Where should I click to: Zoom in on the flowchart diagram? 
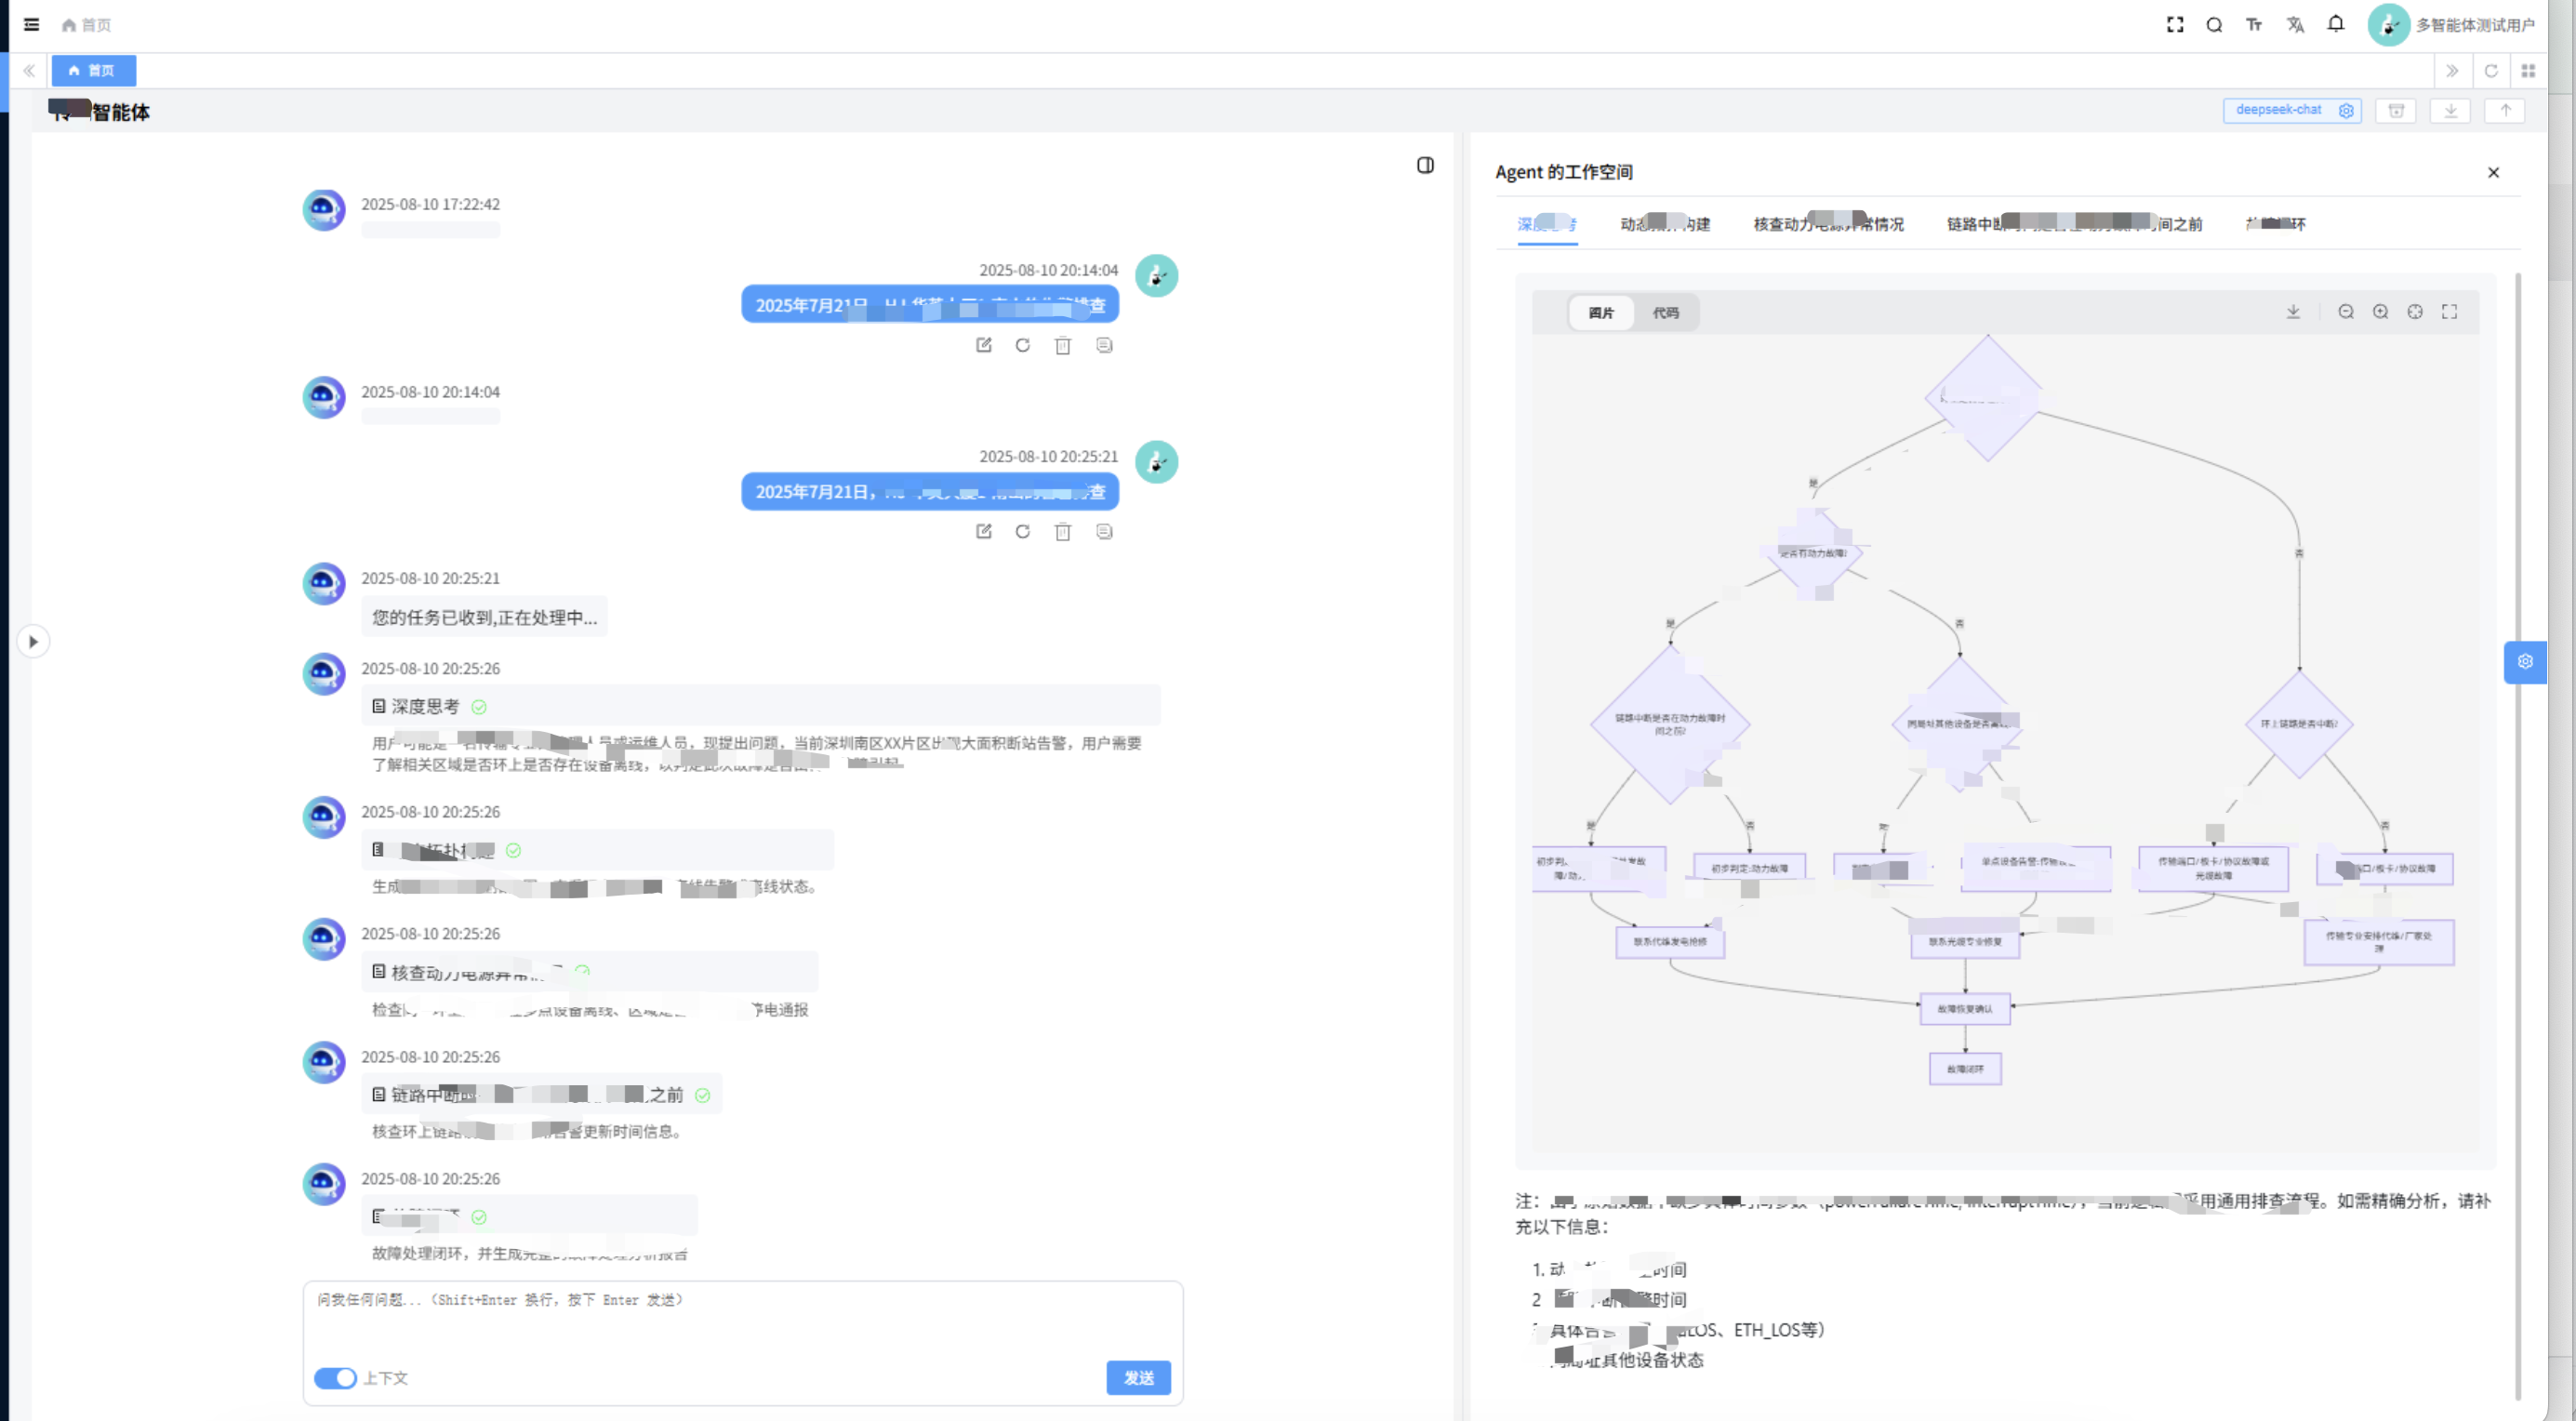[2380, 312]
